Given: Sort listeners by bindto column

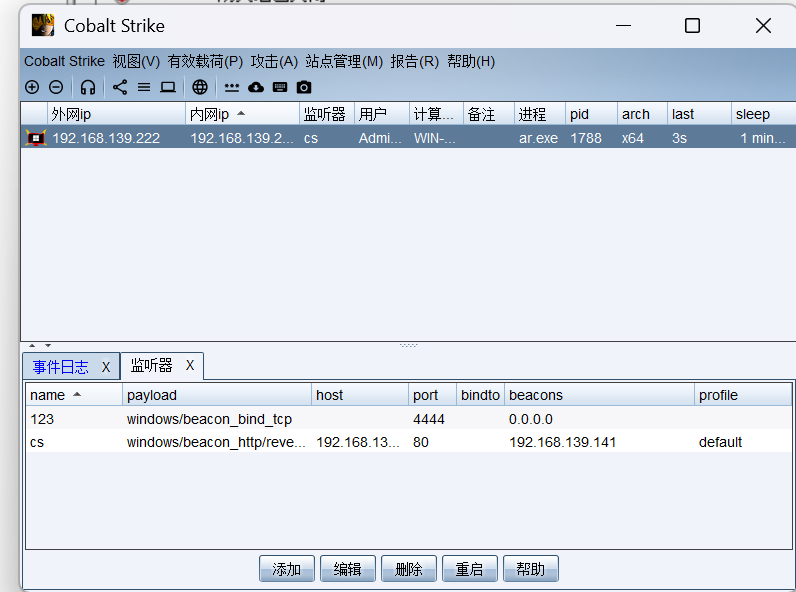Looking at the screenshot, I should 480,395.
